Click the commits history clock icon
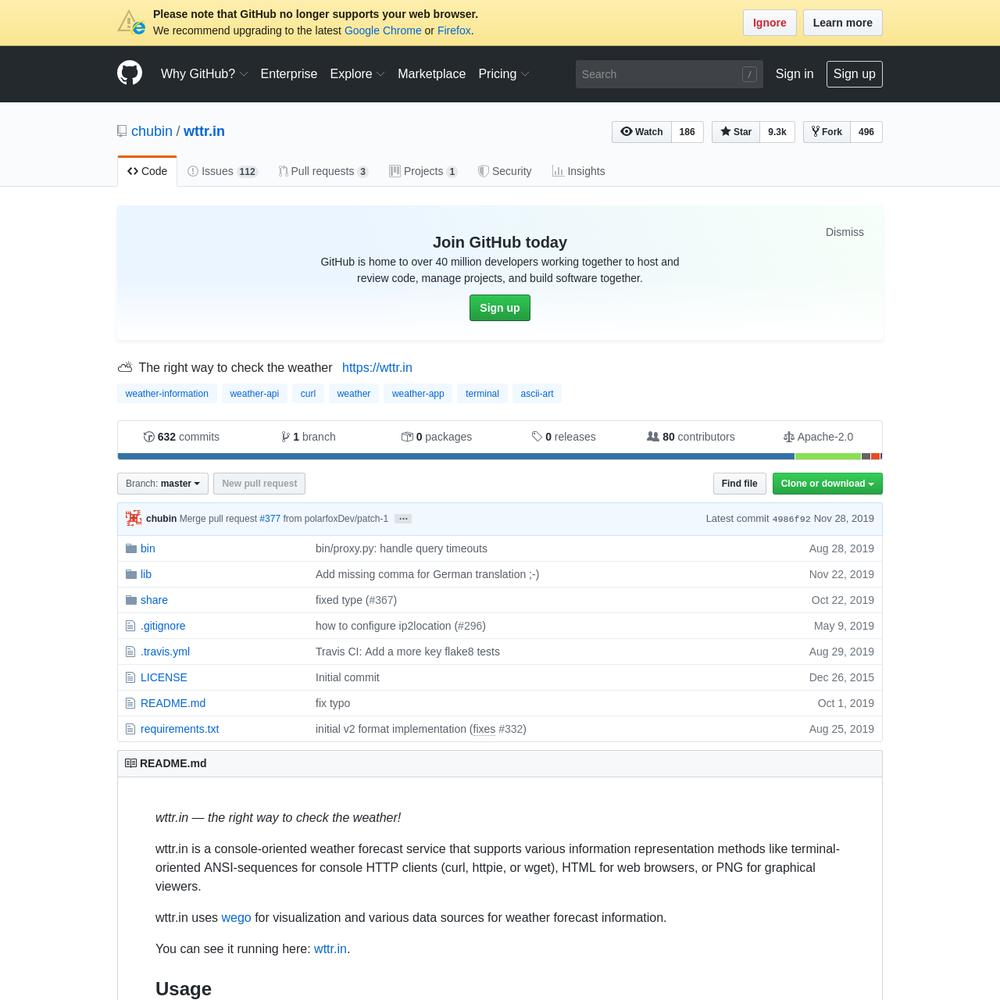Image resolution: width=1000 pixels, height=1000 pixels. point(149,437)
